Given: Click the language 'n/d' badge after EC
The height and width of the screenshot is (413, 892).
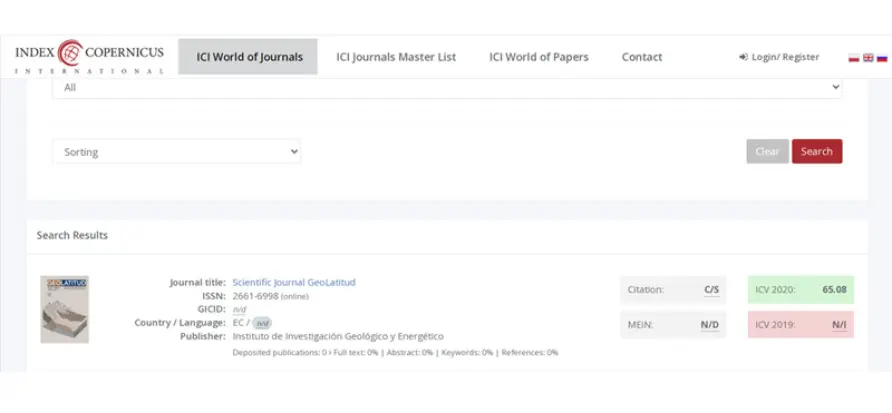Looking at the screenshot, I should tap(262, 323).
